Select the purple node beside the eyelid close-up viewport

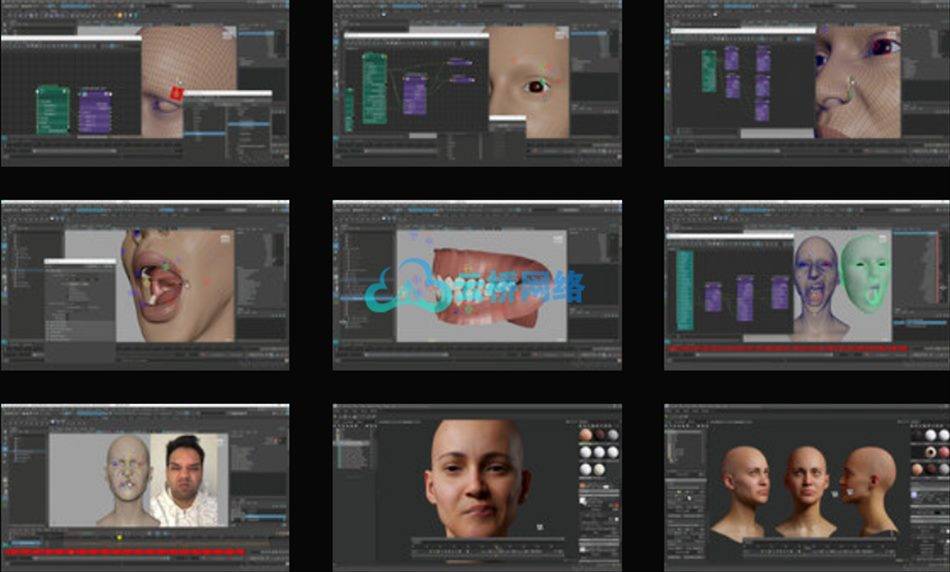[95, 111]
